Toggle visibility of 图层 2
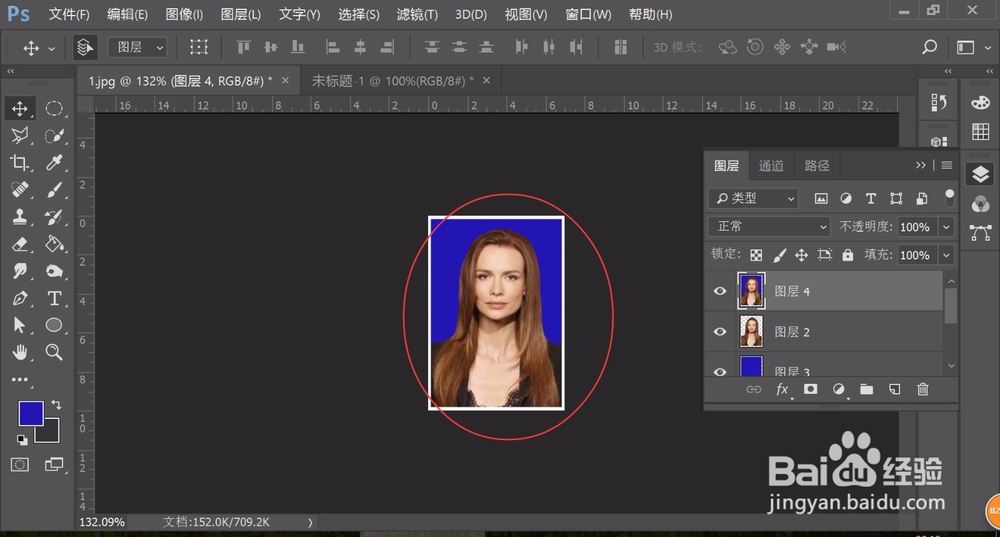The height and width of the screenshot is (537, 1000). [x=719, y=332]
